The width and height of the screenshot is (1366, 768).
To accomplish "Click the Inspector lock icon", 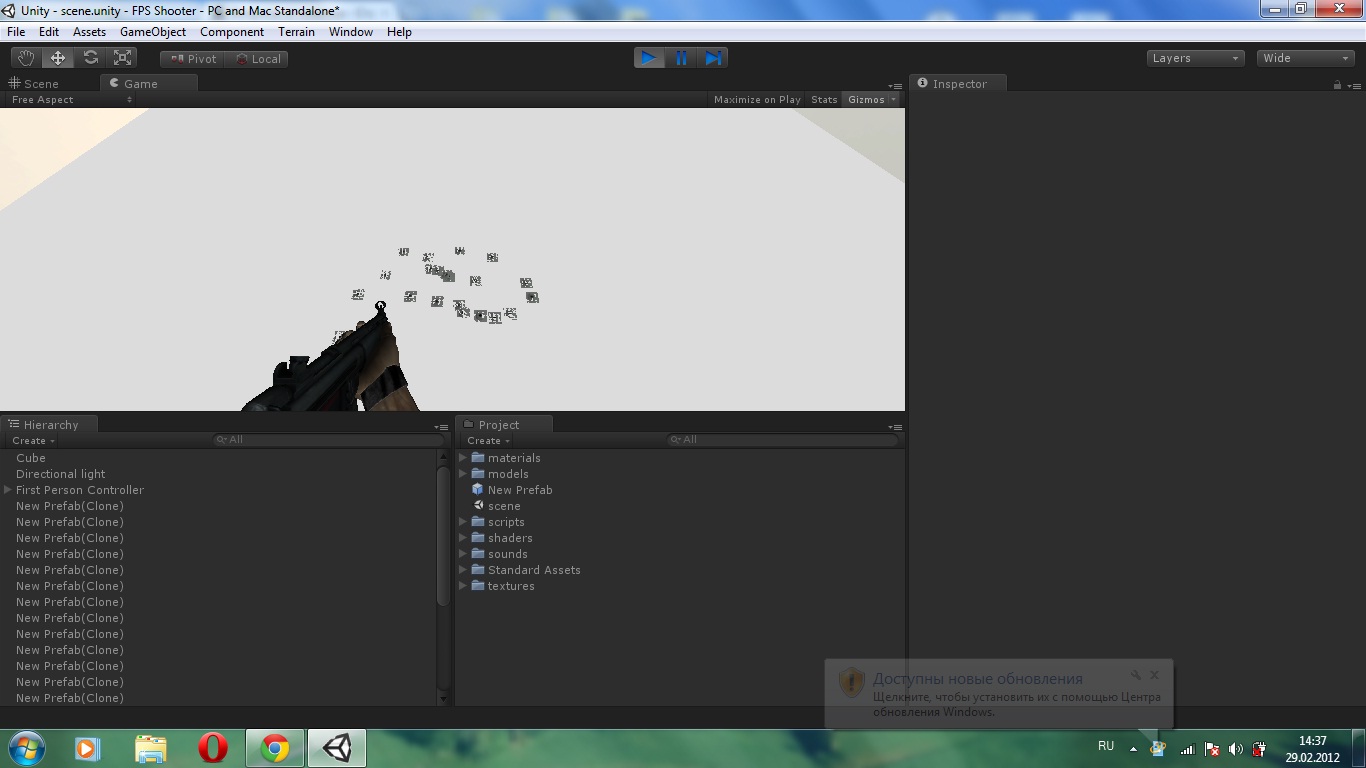I will coord(1337,85).
